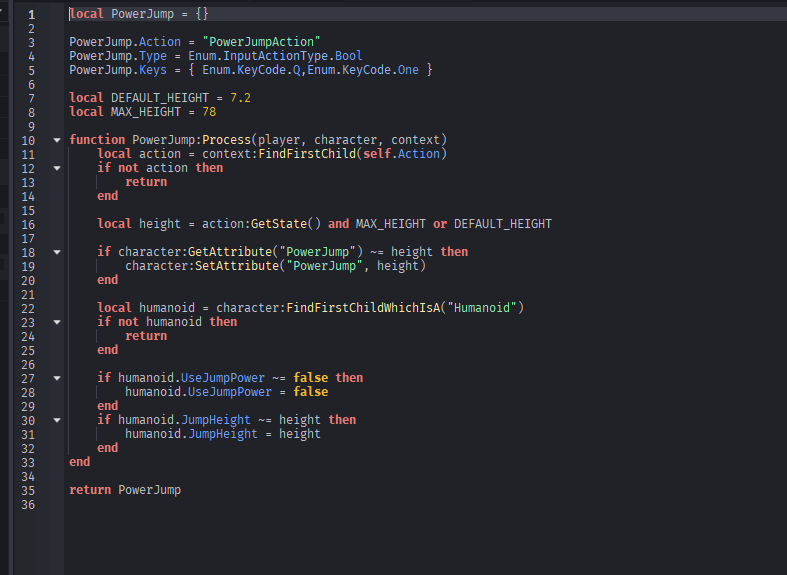Click the final 'end' on line 33
The image size is (787, 575).
(80, 462)
